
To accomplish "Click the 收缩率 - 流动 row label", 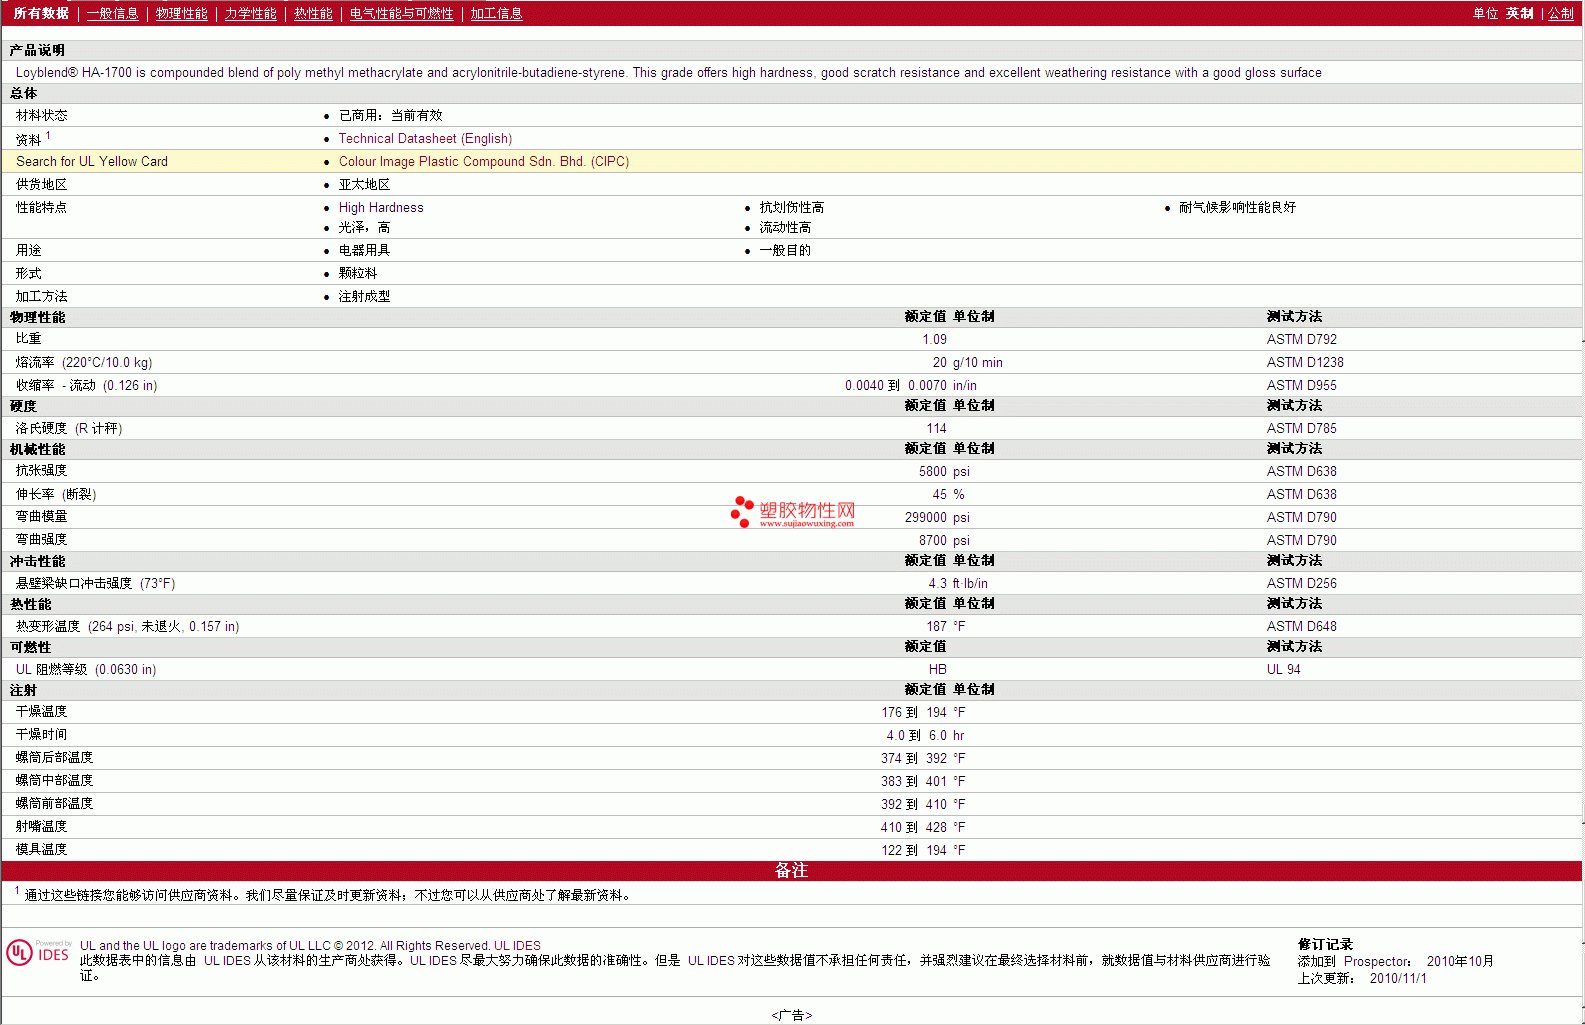I will tap(86, 386).
